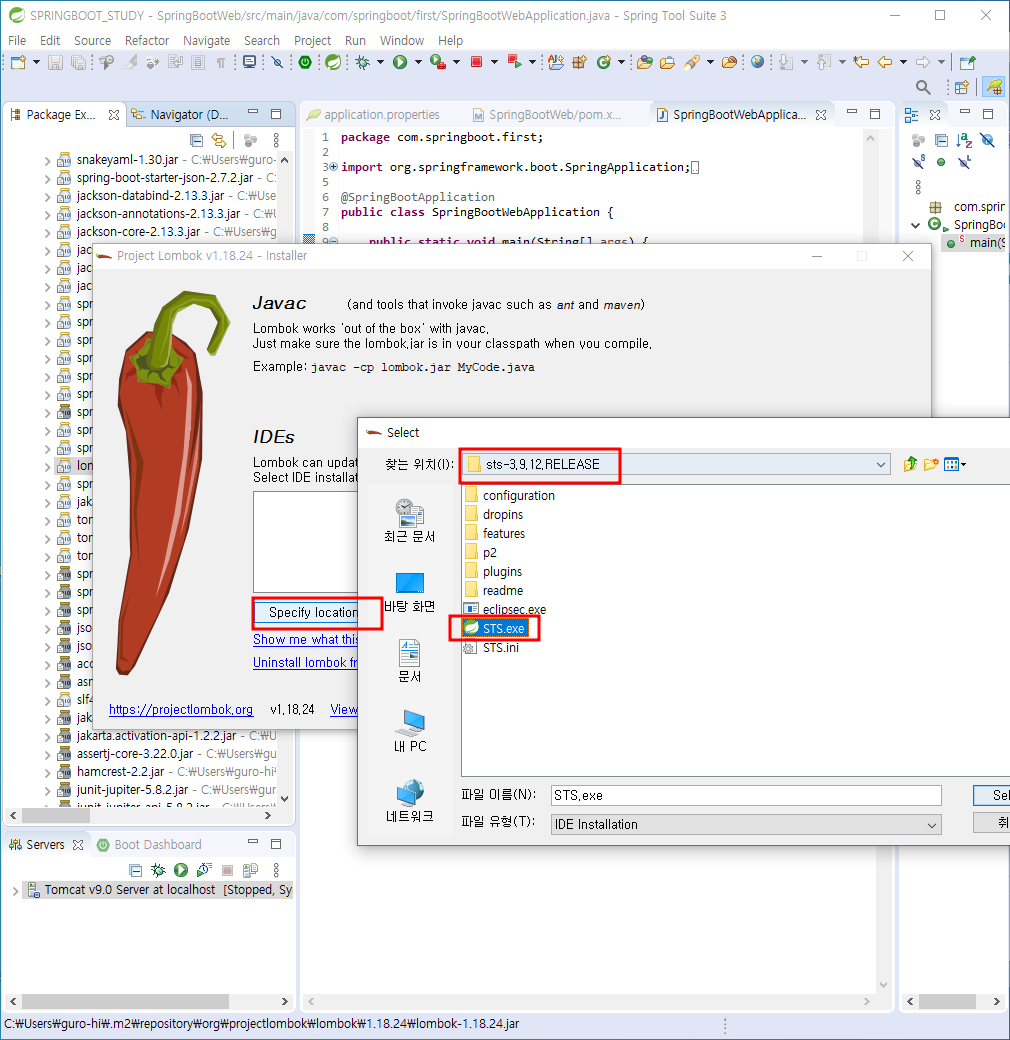This screenshot has height=1040, width=1010.
Task: Open Run button dropdown arrow
Action: coord(418,62)
